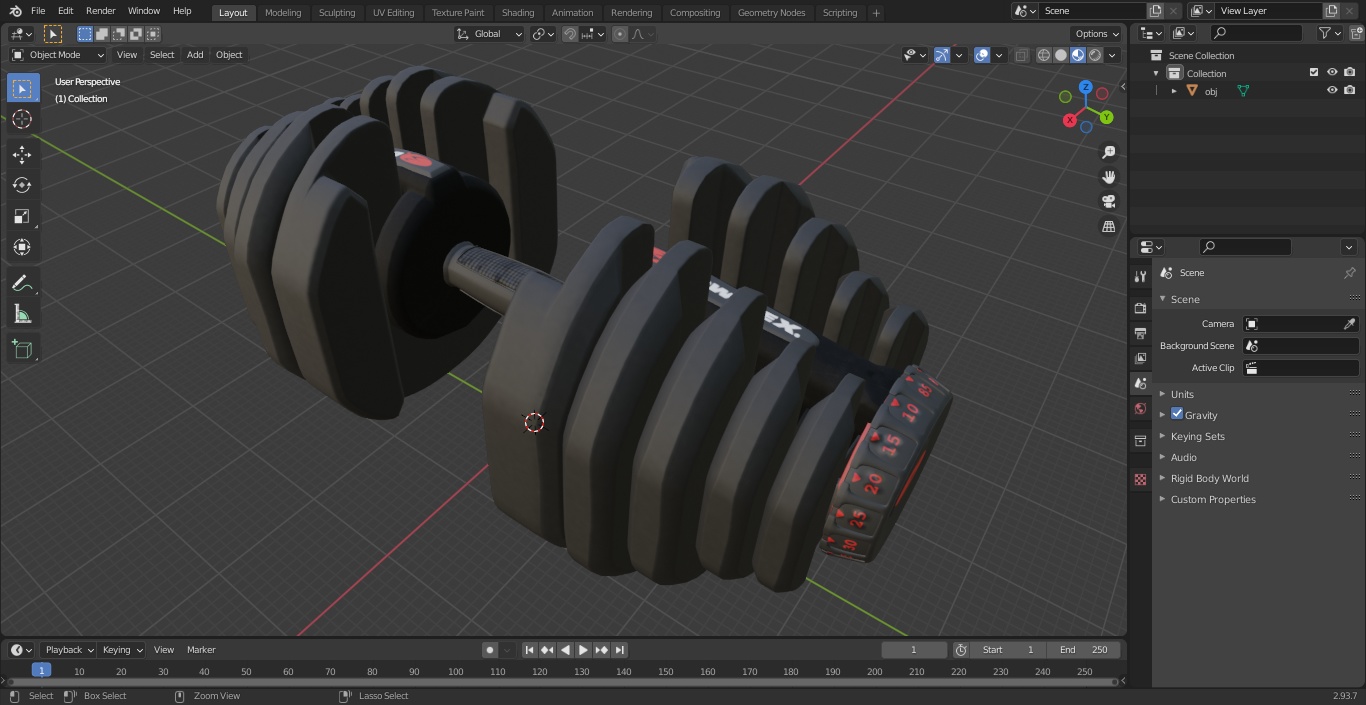
Task: Jump to next keyframe
Action: (601, 650)
